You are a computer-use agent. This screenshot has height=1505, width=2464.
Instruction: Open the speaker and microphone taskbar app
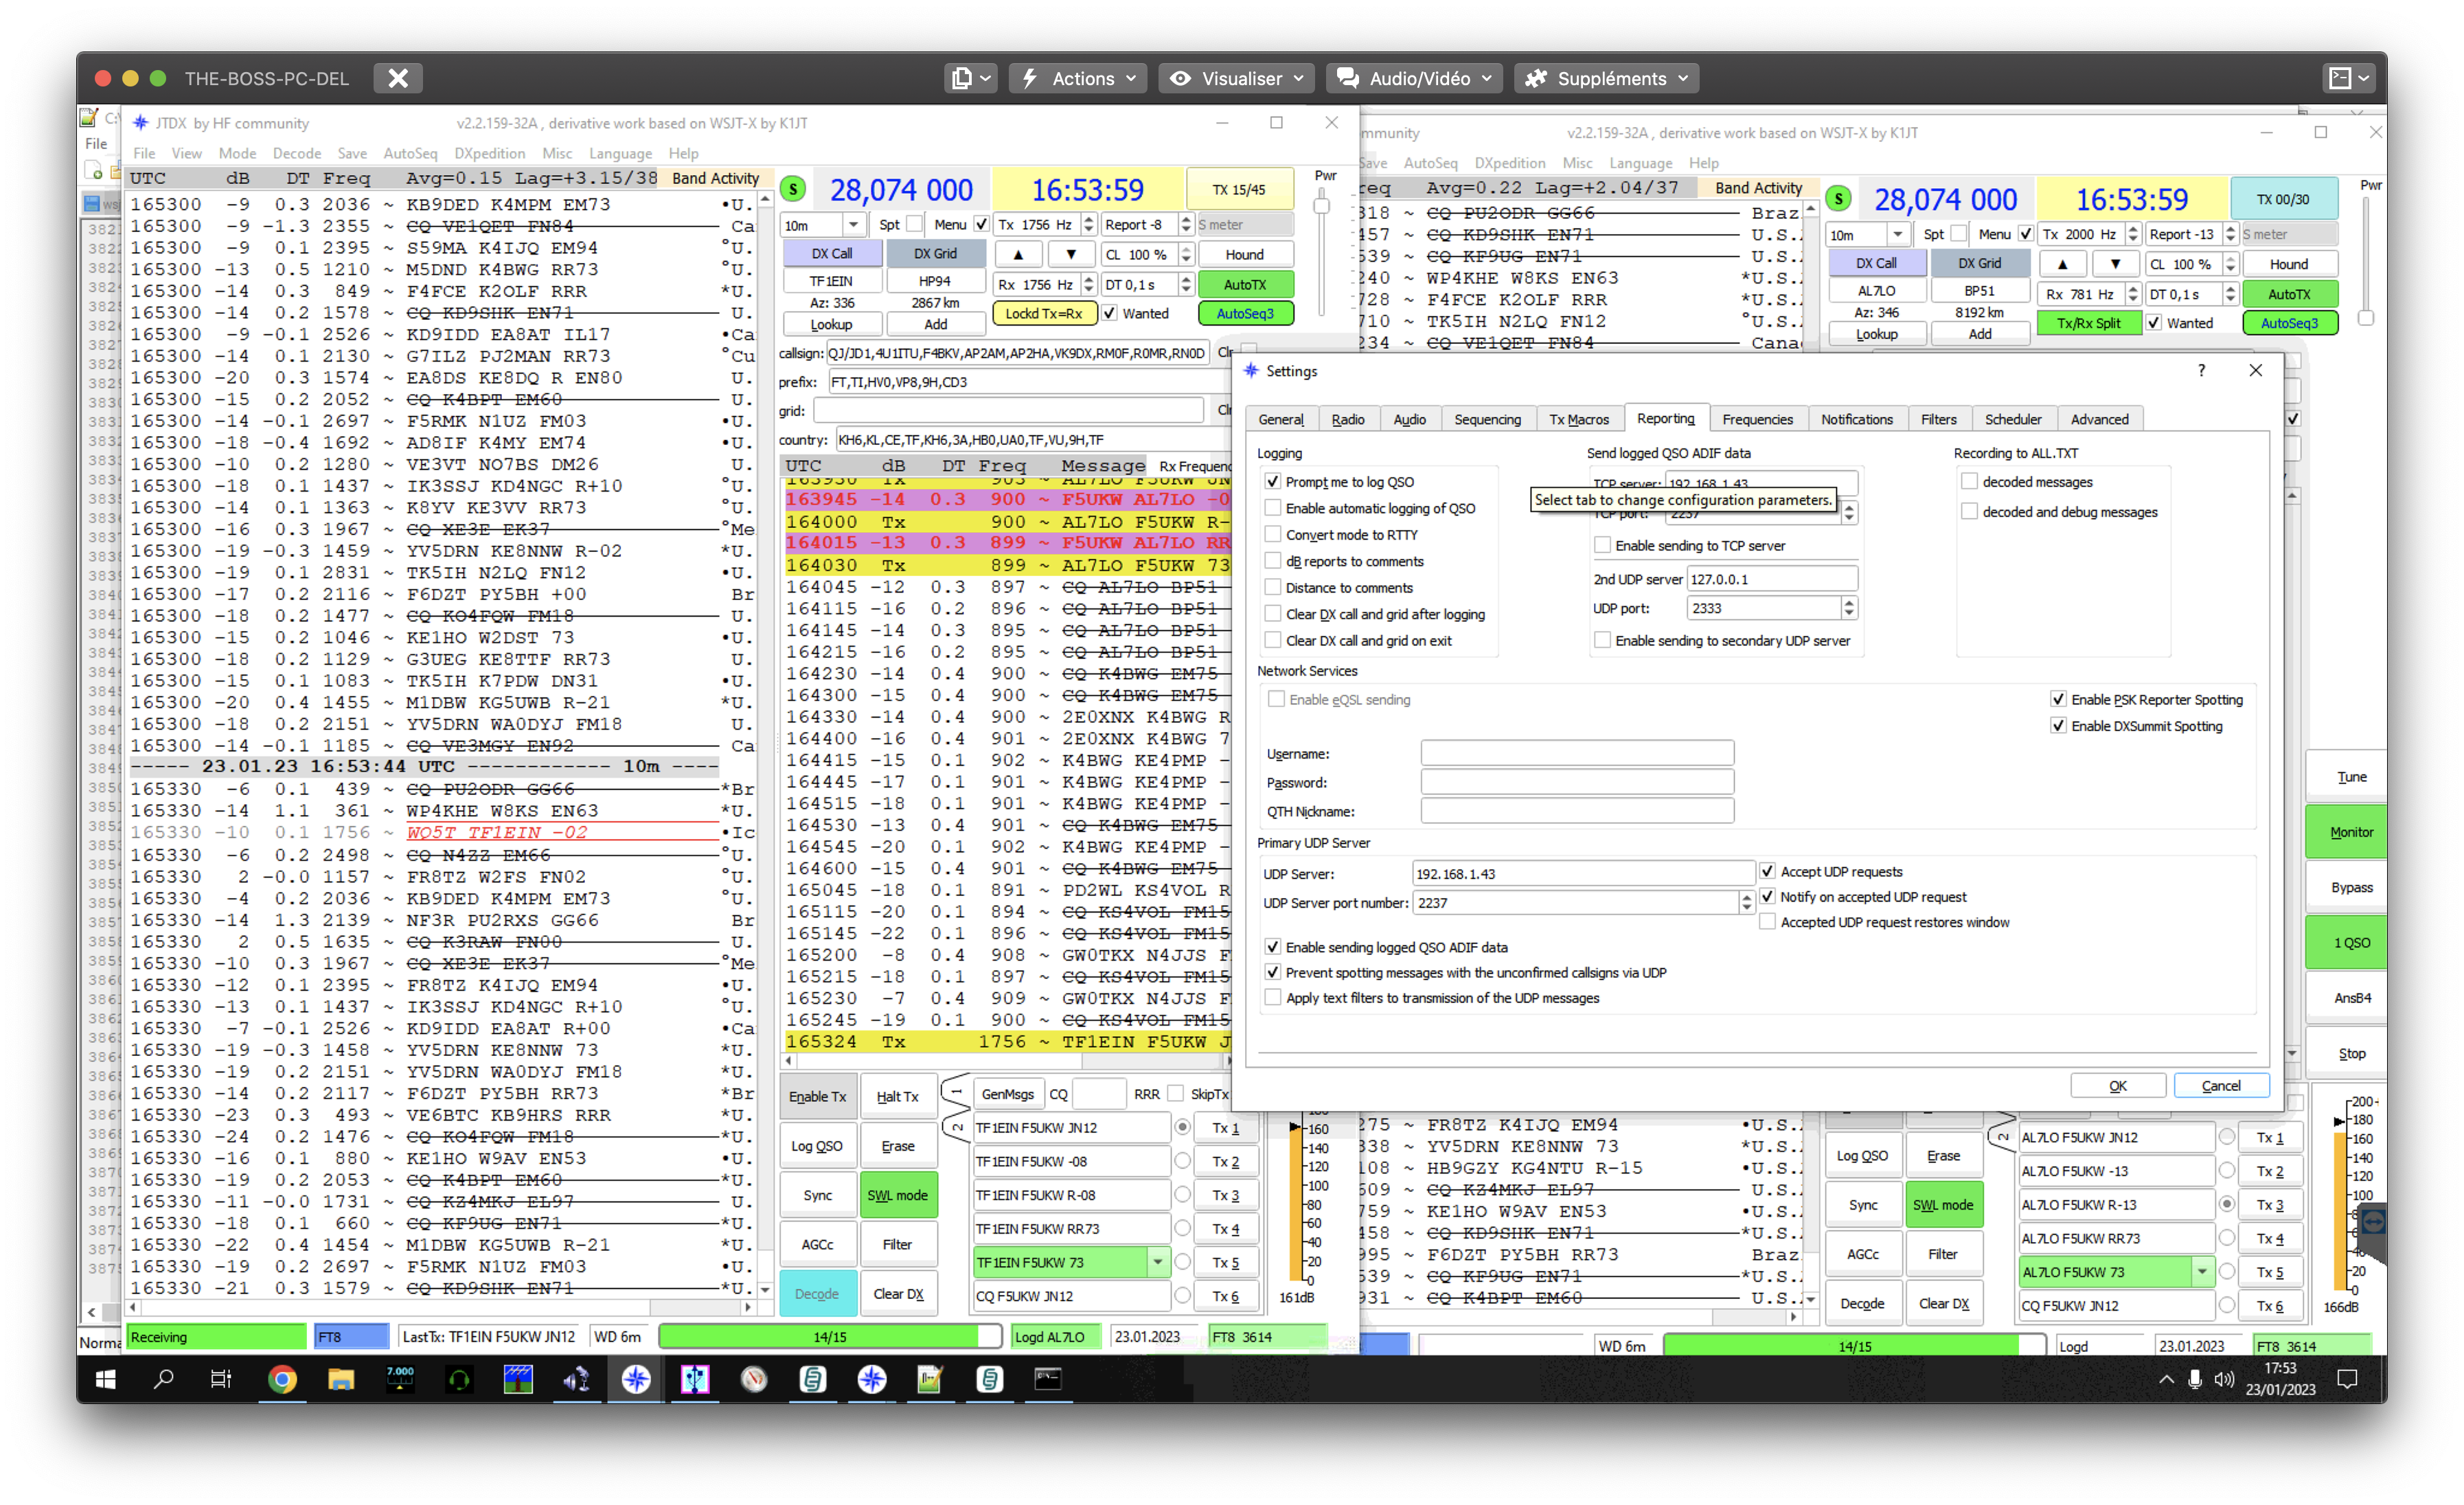pos(577,1380)
